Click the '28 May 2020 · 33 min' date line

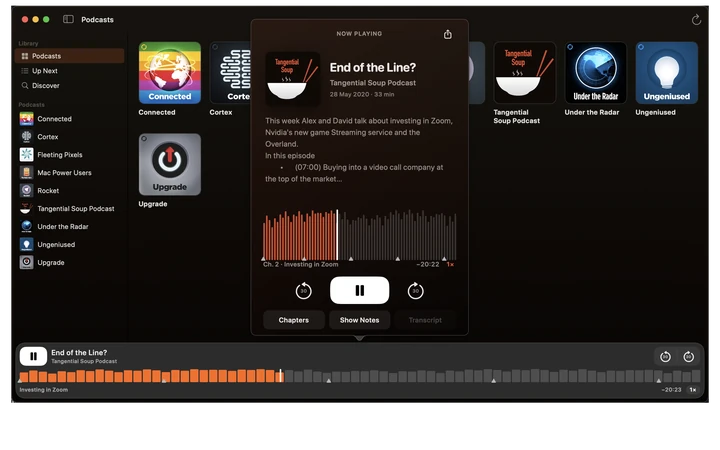[362, 94]
